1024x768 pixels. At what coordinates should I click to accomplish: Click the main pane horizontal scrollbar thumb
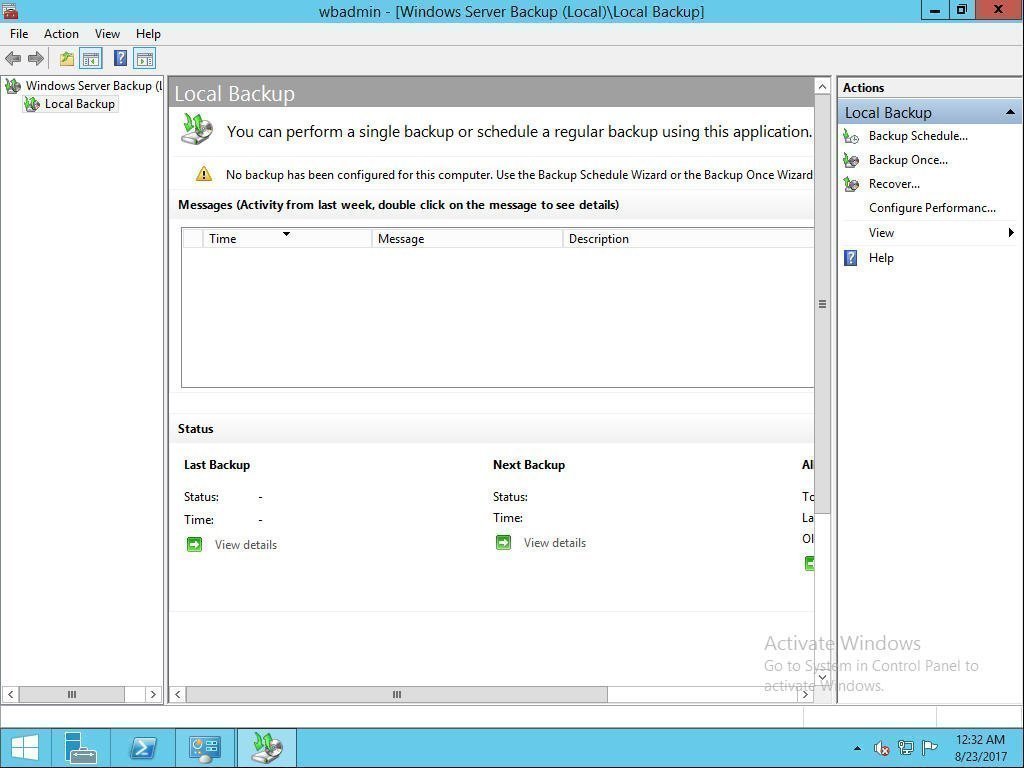click(396, 694)
